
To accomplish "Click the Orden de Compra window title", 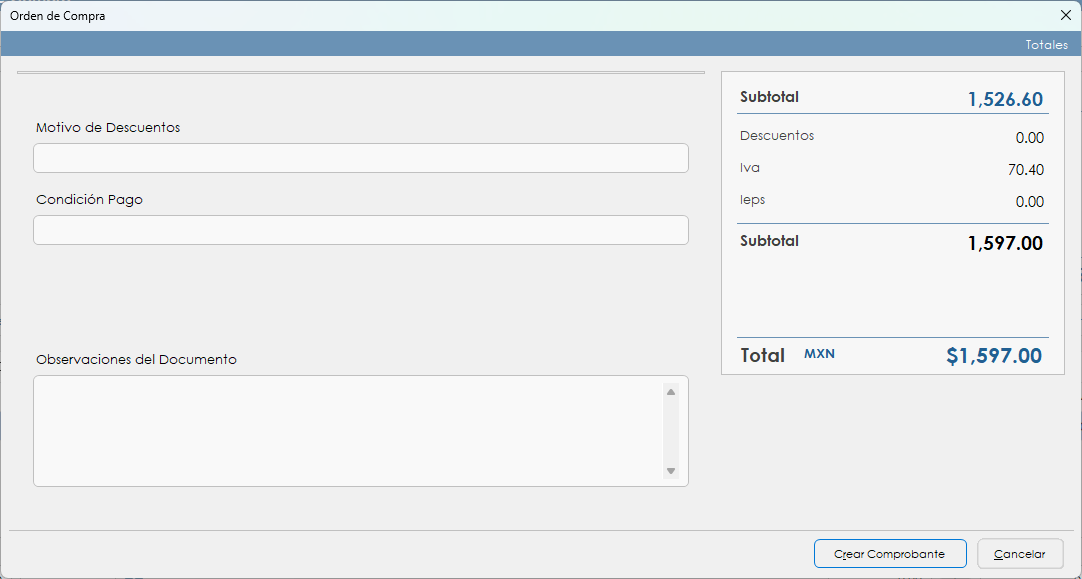I will click(57, 16).
